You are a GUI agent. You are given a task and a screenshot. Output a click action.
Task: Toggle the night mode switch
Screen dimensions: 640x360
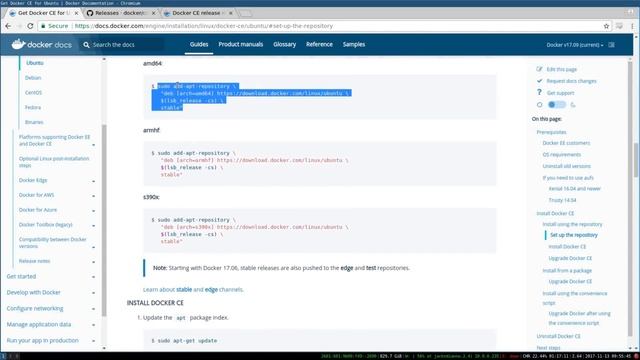557,104
